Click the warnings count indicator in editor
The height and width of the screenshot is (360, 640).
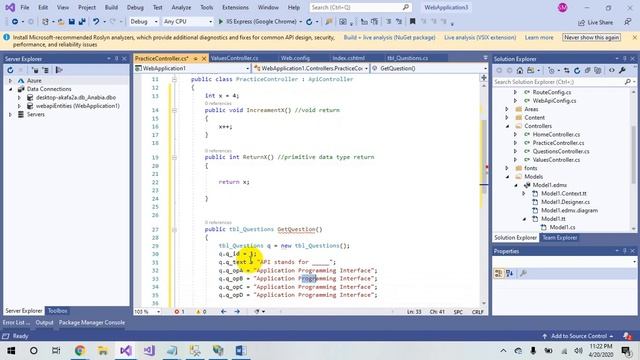pyautogui.click(x=201, y=311)
